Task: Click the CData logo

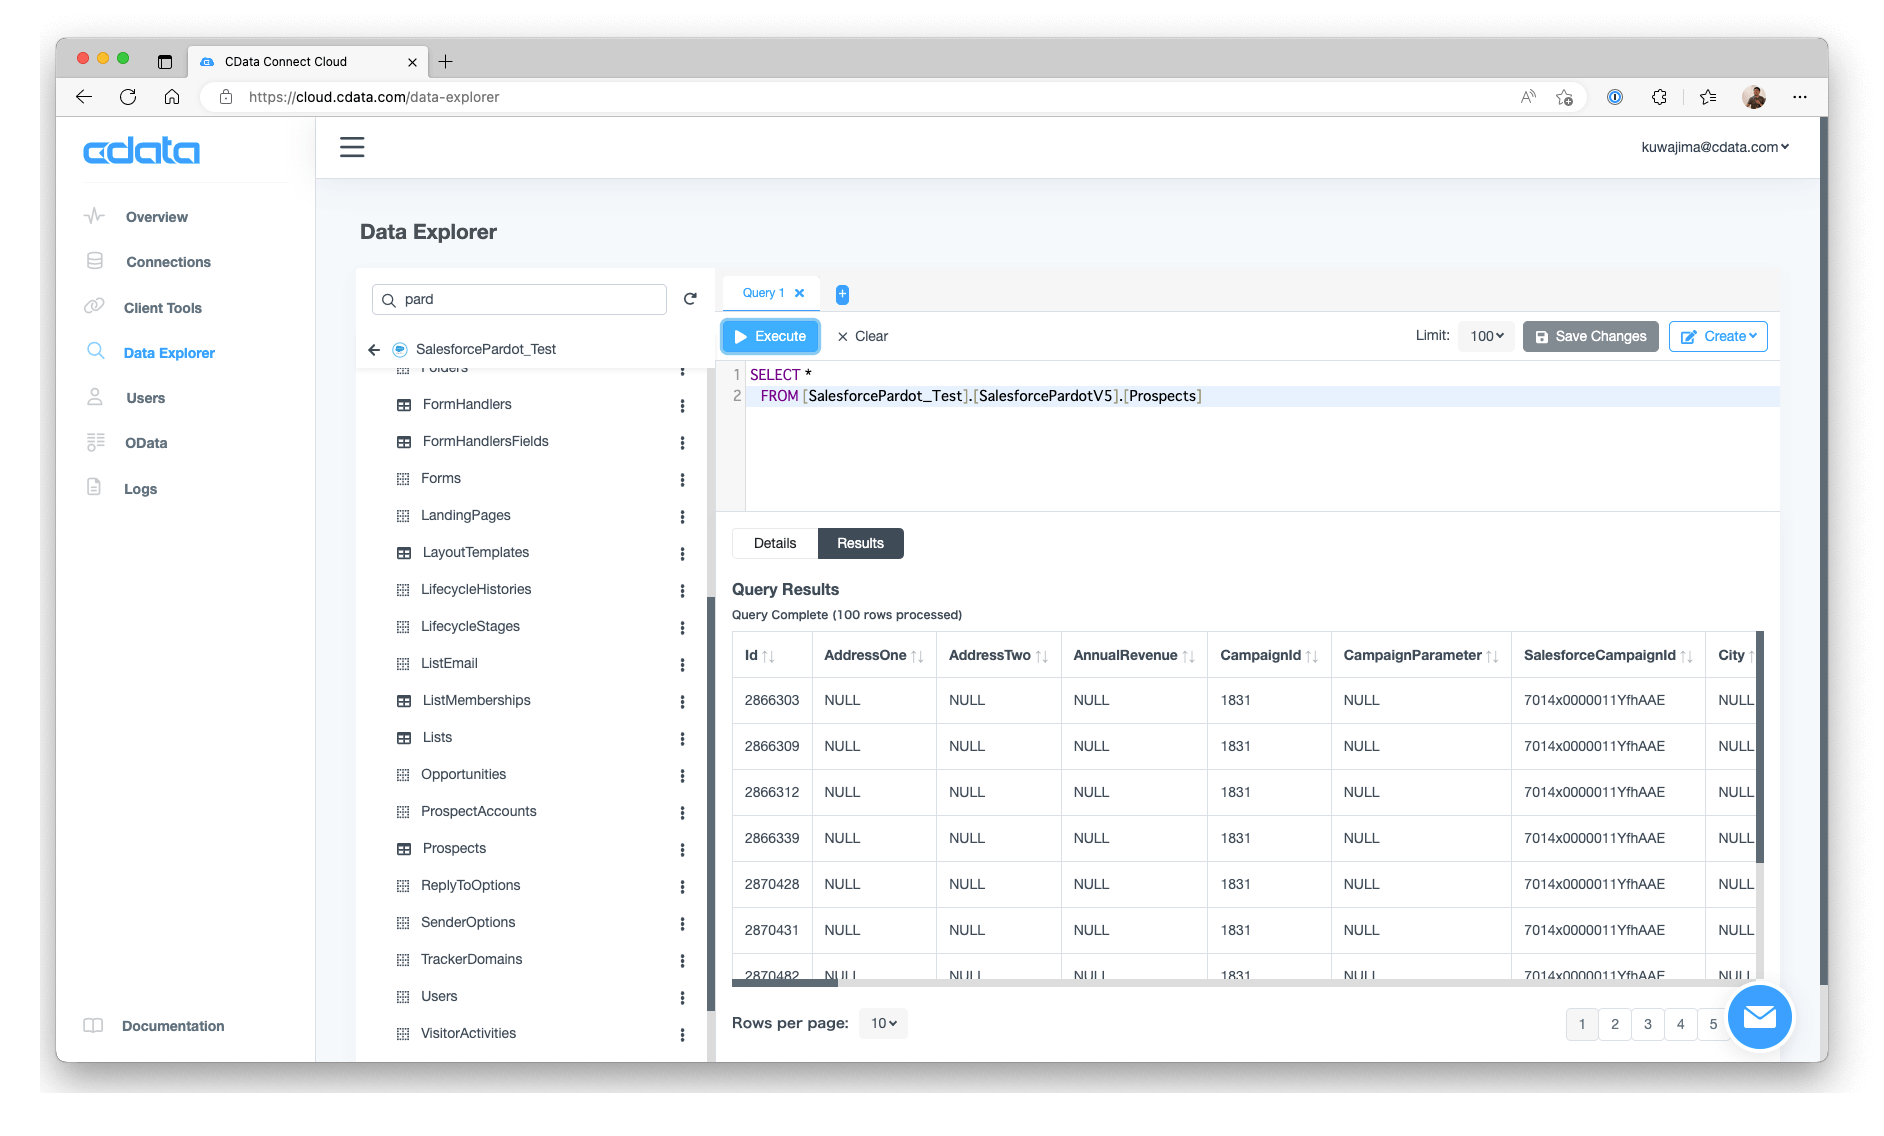Action: click(x=141, y=151)
